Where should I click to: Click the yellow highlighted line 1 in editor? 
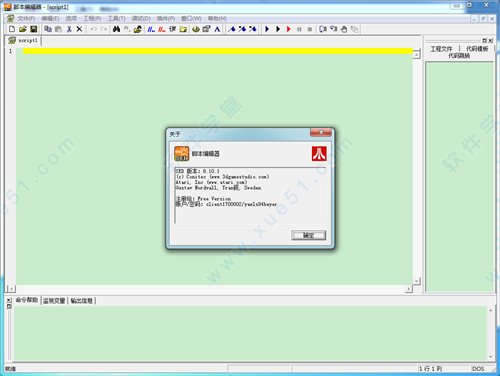coord(218,51)
